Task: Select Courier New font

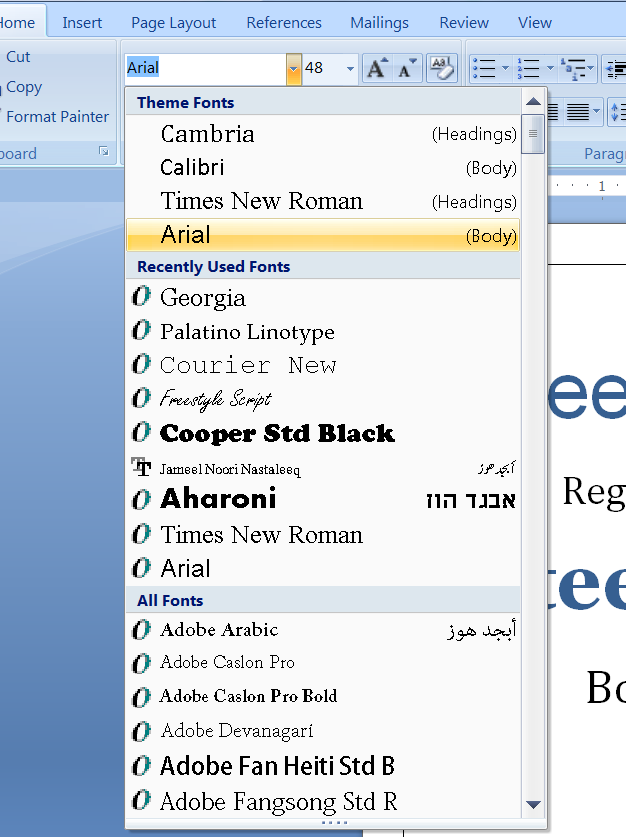Action: pos(323,365)
